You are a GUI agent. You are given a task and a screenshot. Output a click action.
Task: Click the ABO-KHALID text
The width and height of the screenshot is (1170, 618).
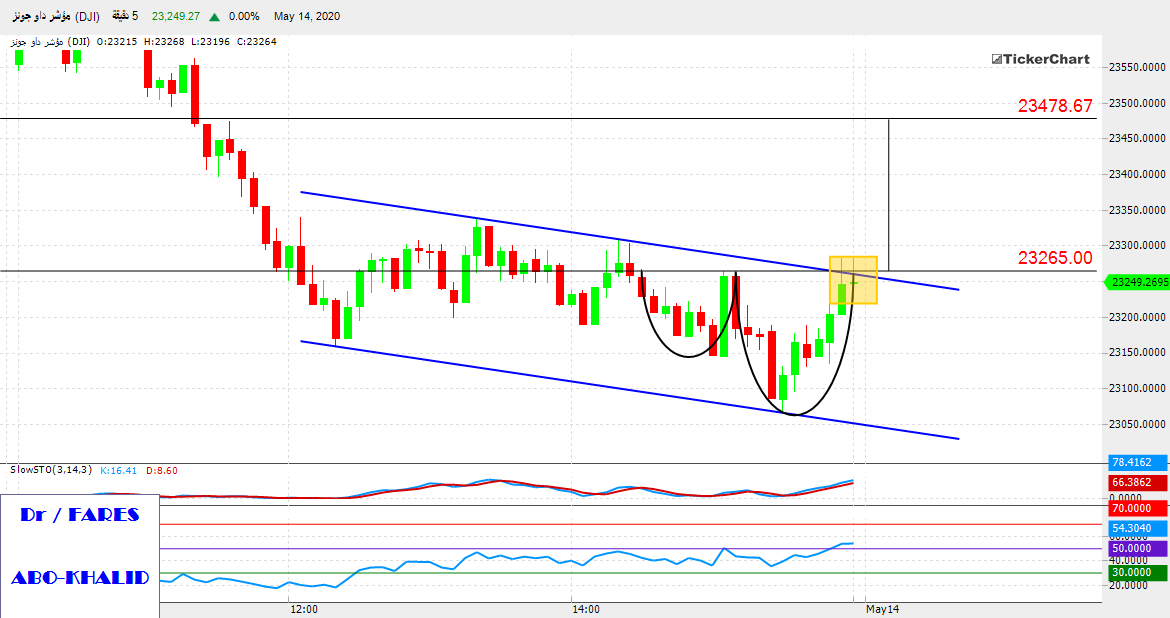[x=80, y=578]
